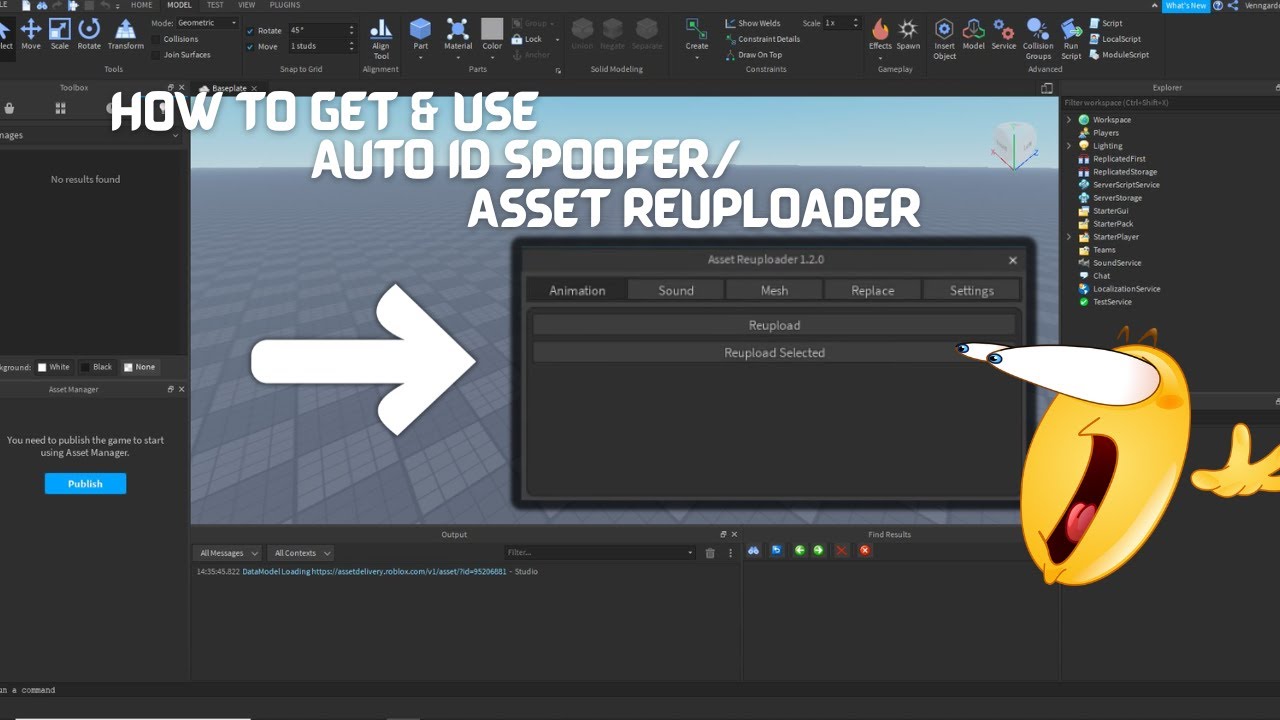1280x720 pixels.
Task: Select None background option
Action: [x=139, y=367]
